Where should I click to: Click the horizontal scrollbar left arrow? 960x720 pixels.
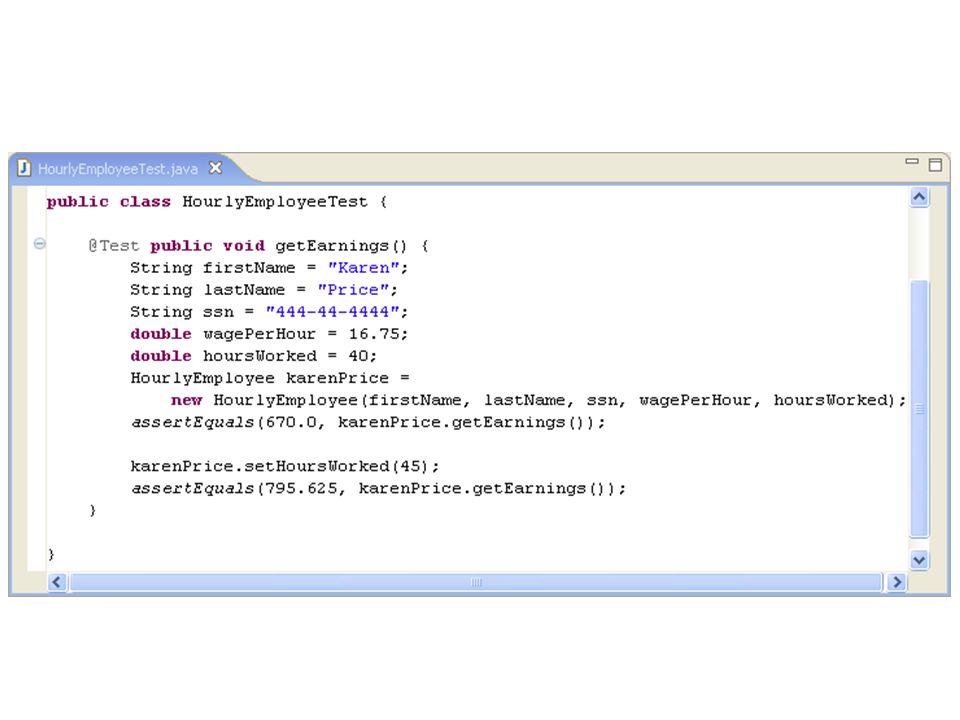tap(57, 582)
